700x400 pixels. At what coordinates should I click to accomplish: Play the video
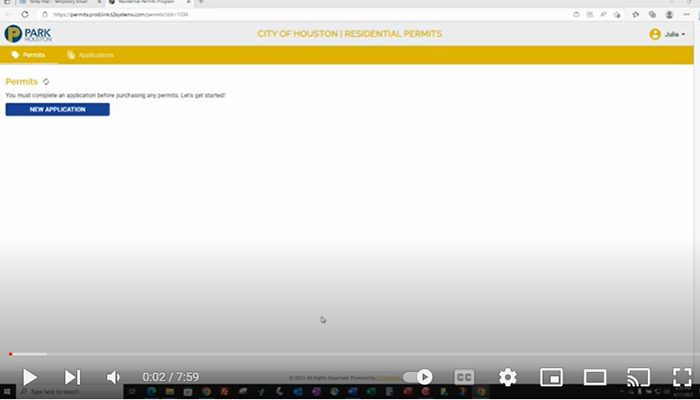30,377
